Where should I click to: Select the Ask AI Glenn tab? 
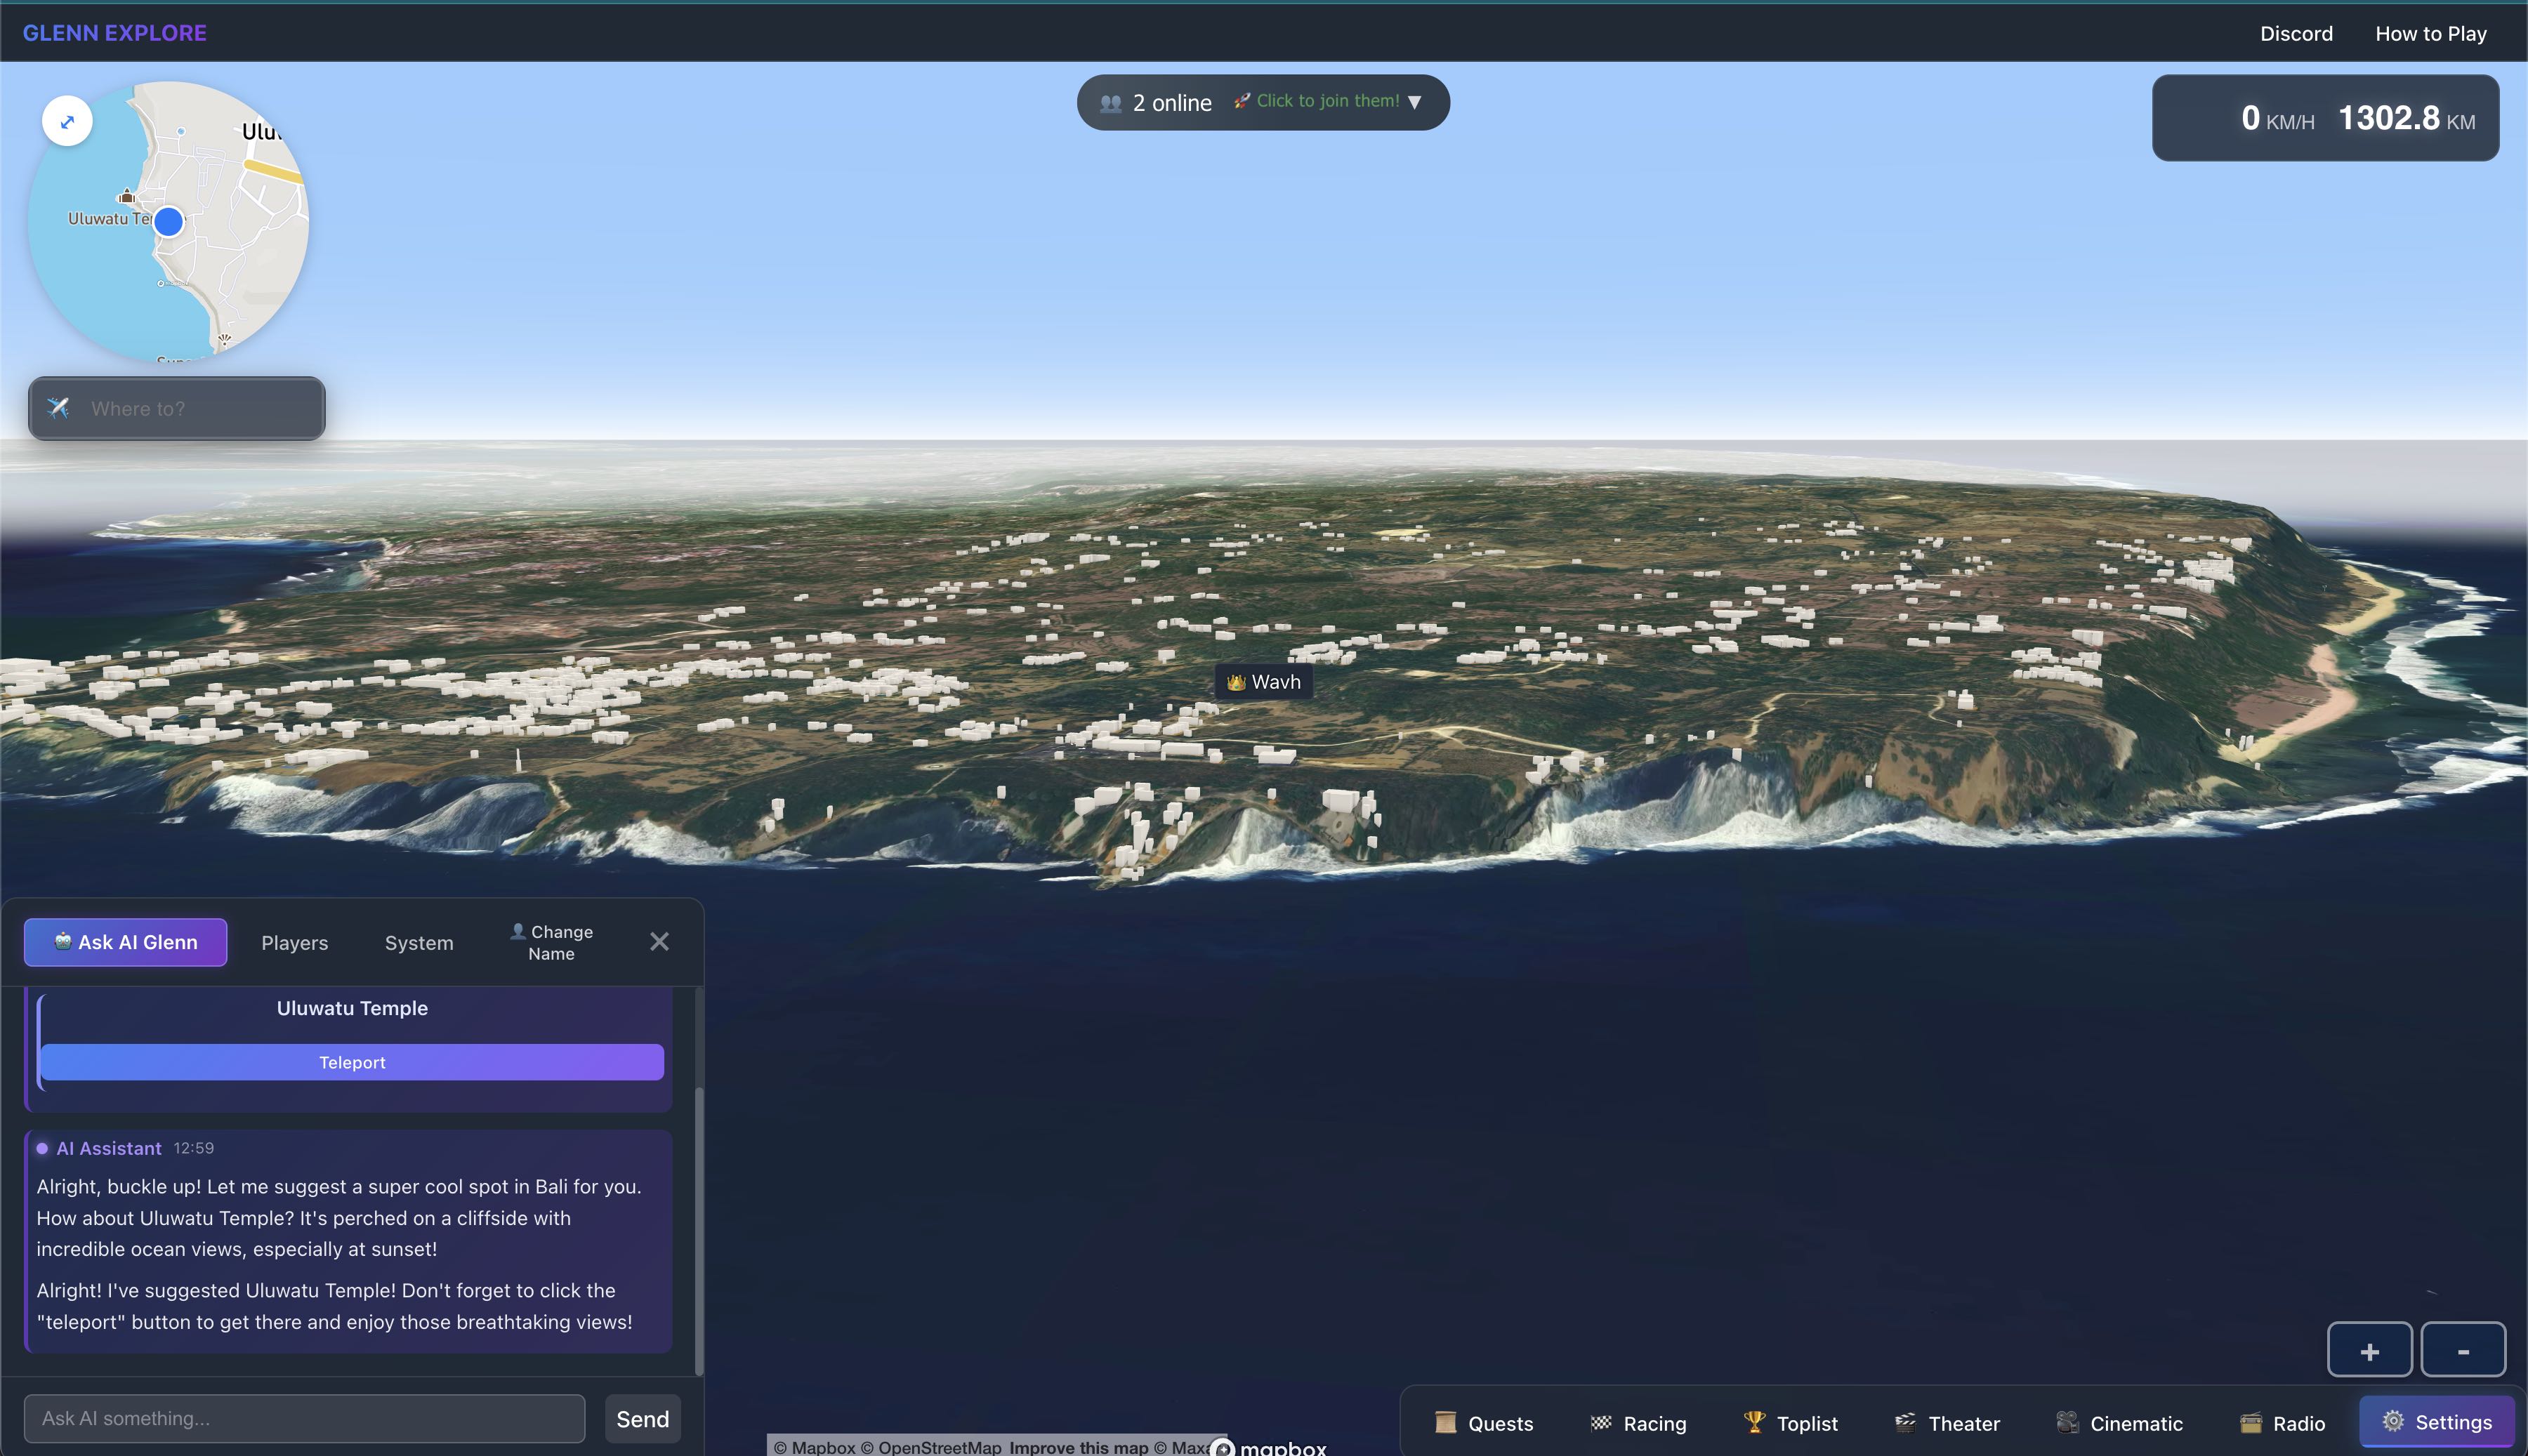pyautogui.click(x=126, y=942)
